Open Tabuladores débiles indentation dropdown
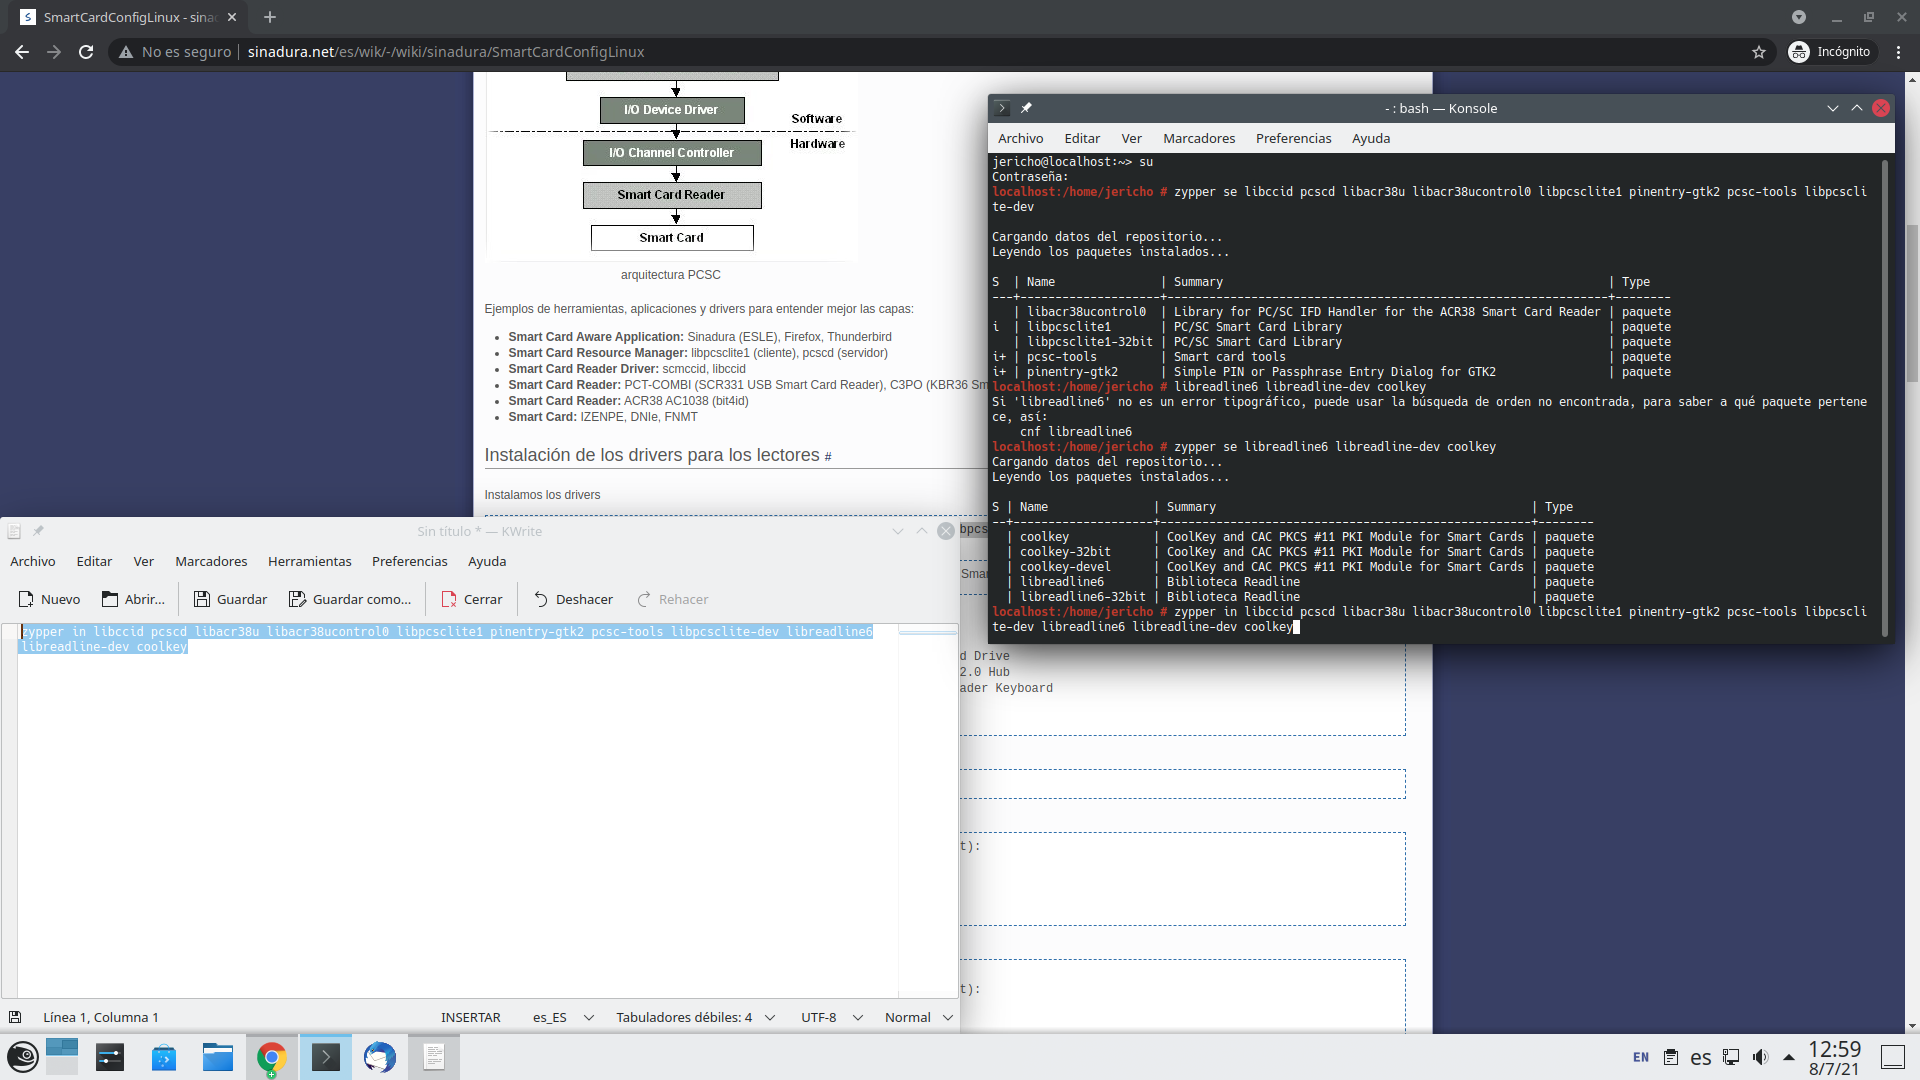The height and width of the screenshot is (1080, 1920). [695, 1017]
